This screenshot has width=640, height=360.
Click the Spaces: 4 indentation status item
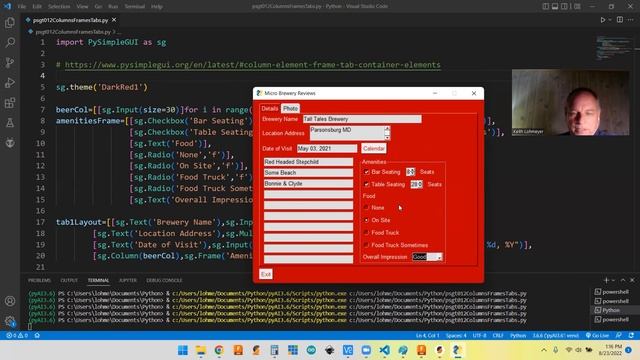tap(456, 336)
